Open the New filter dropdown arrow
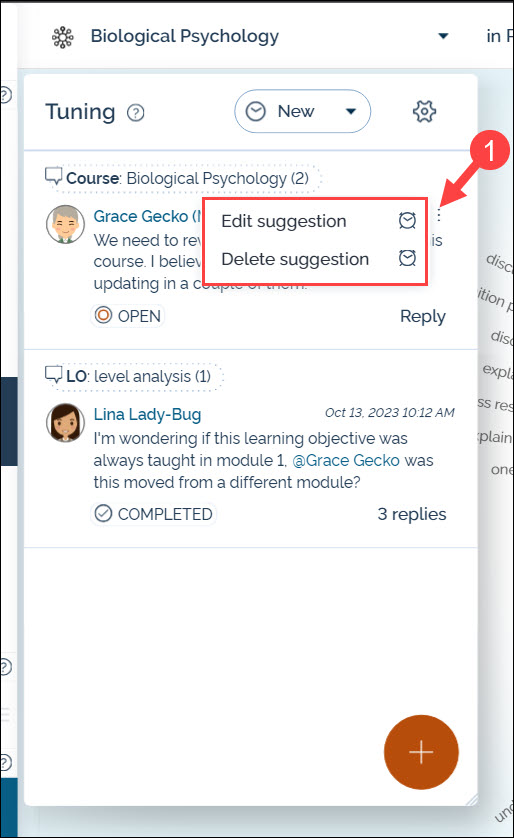 pos(351,111)
